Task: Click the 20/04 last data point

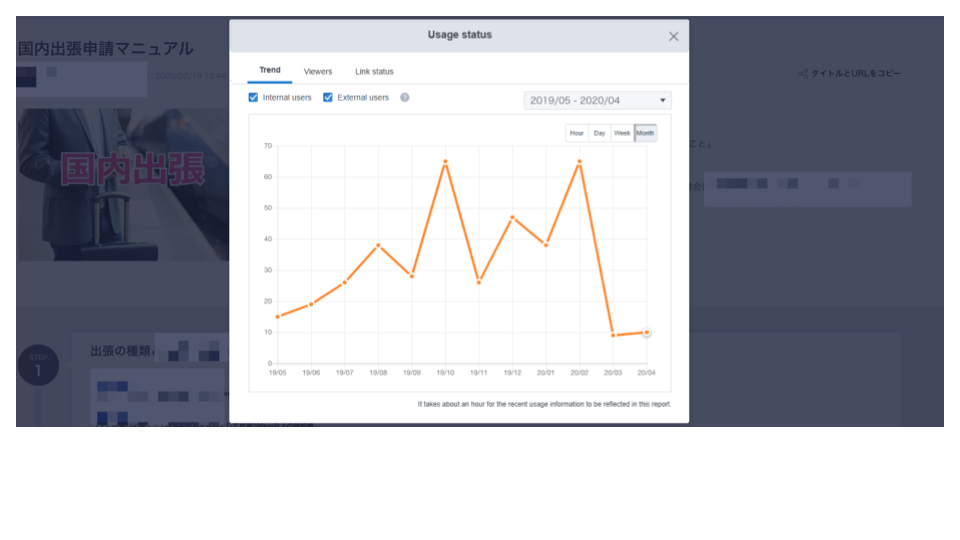Action: point(646,332)
